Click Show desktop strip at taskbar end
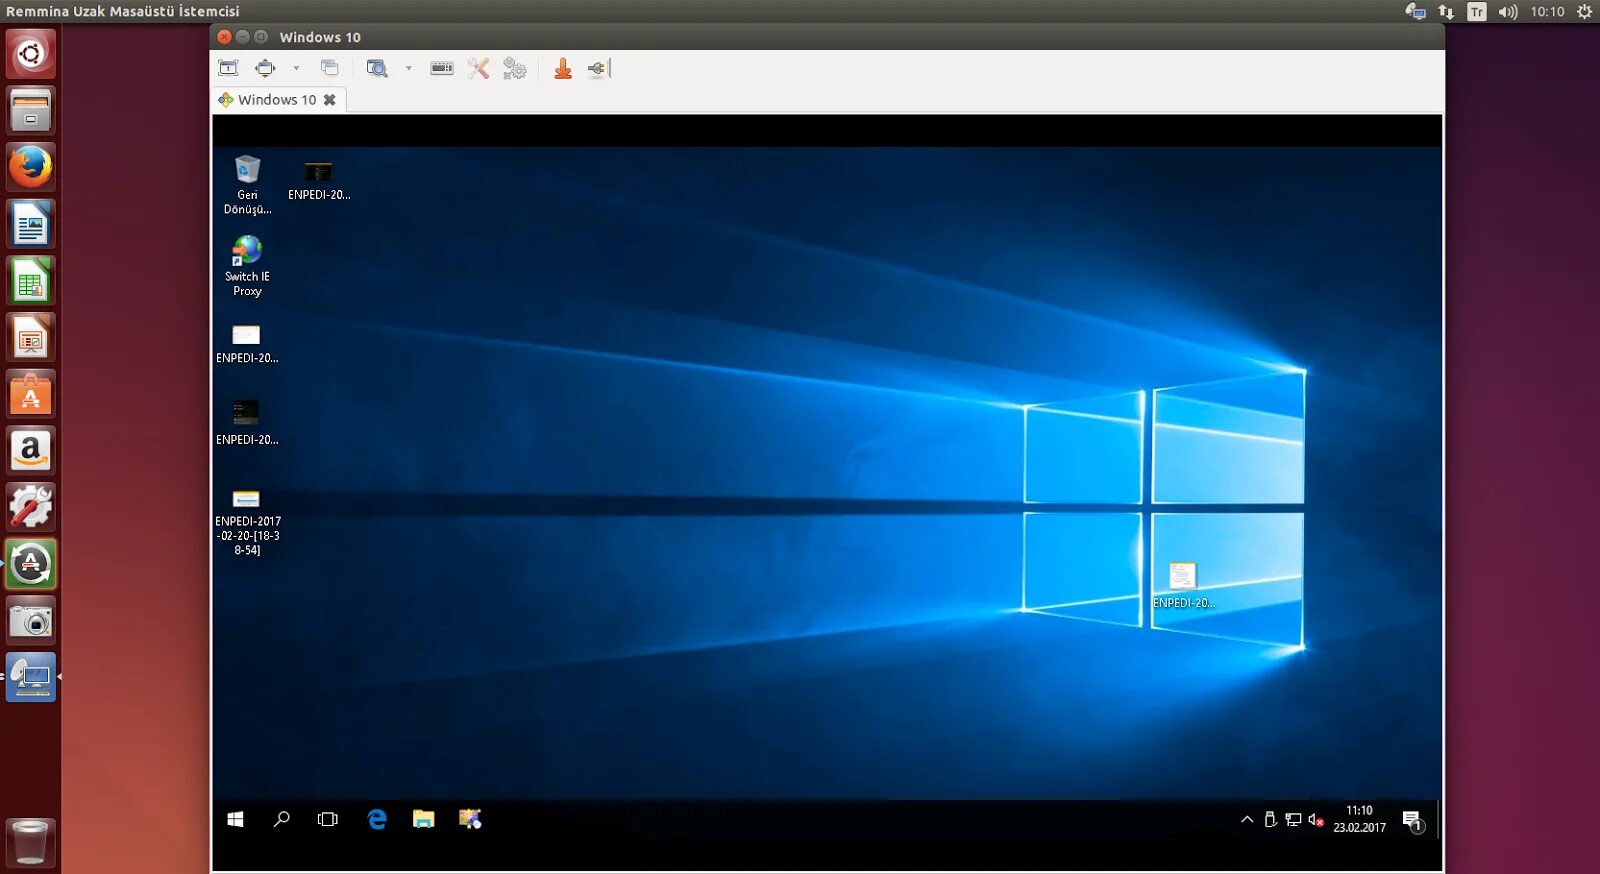Screen dimensions: 1600x874 pyautogui.click(x=1439, y=819)
